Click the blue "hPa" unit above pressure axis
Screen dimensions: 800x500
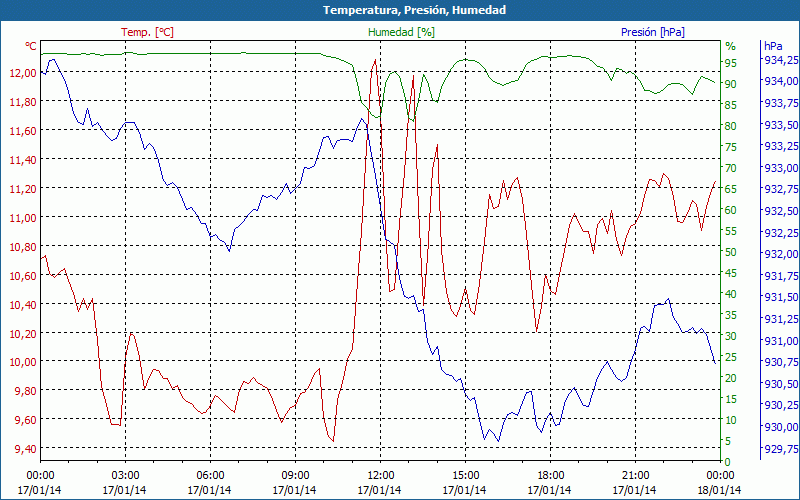click(x=773, y=46)
